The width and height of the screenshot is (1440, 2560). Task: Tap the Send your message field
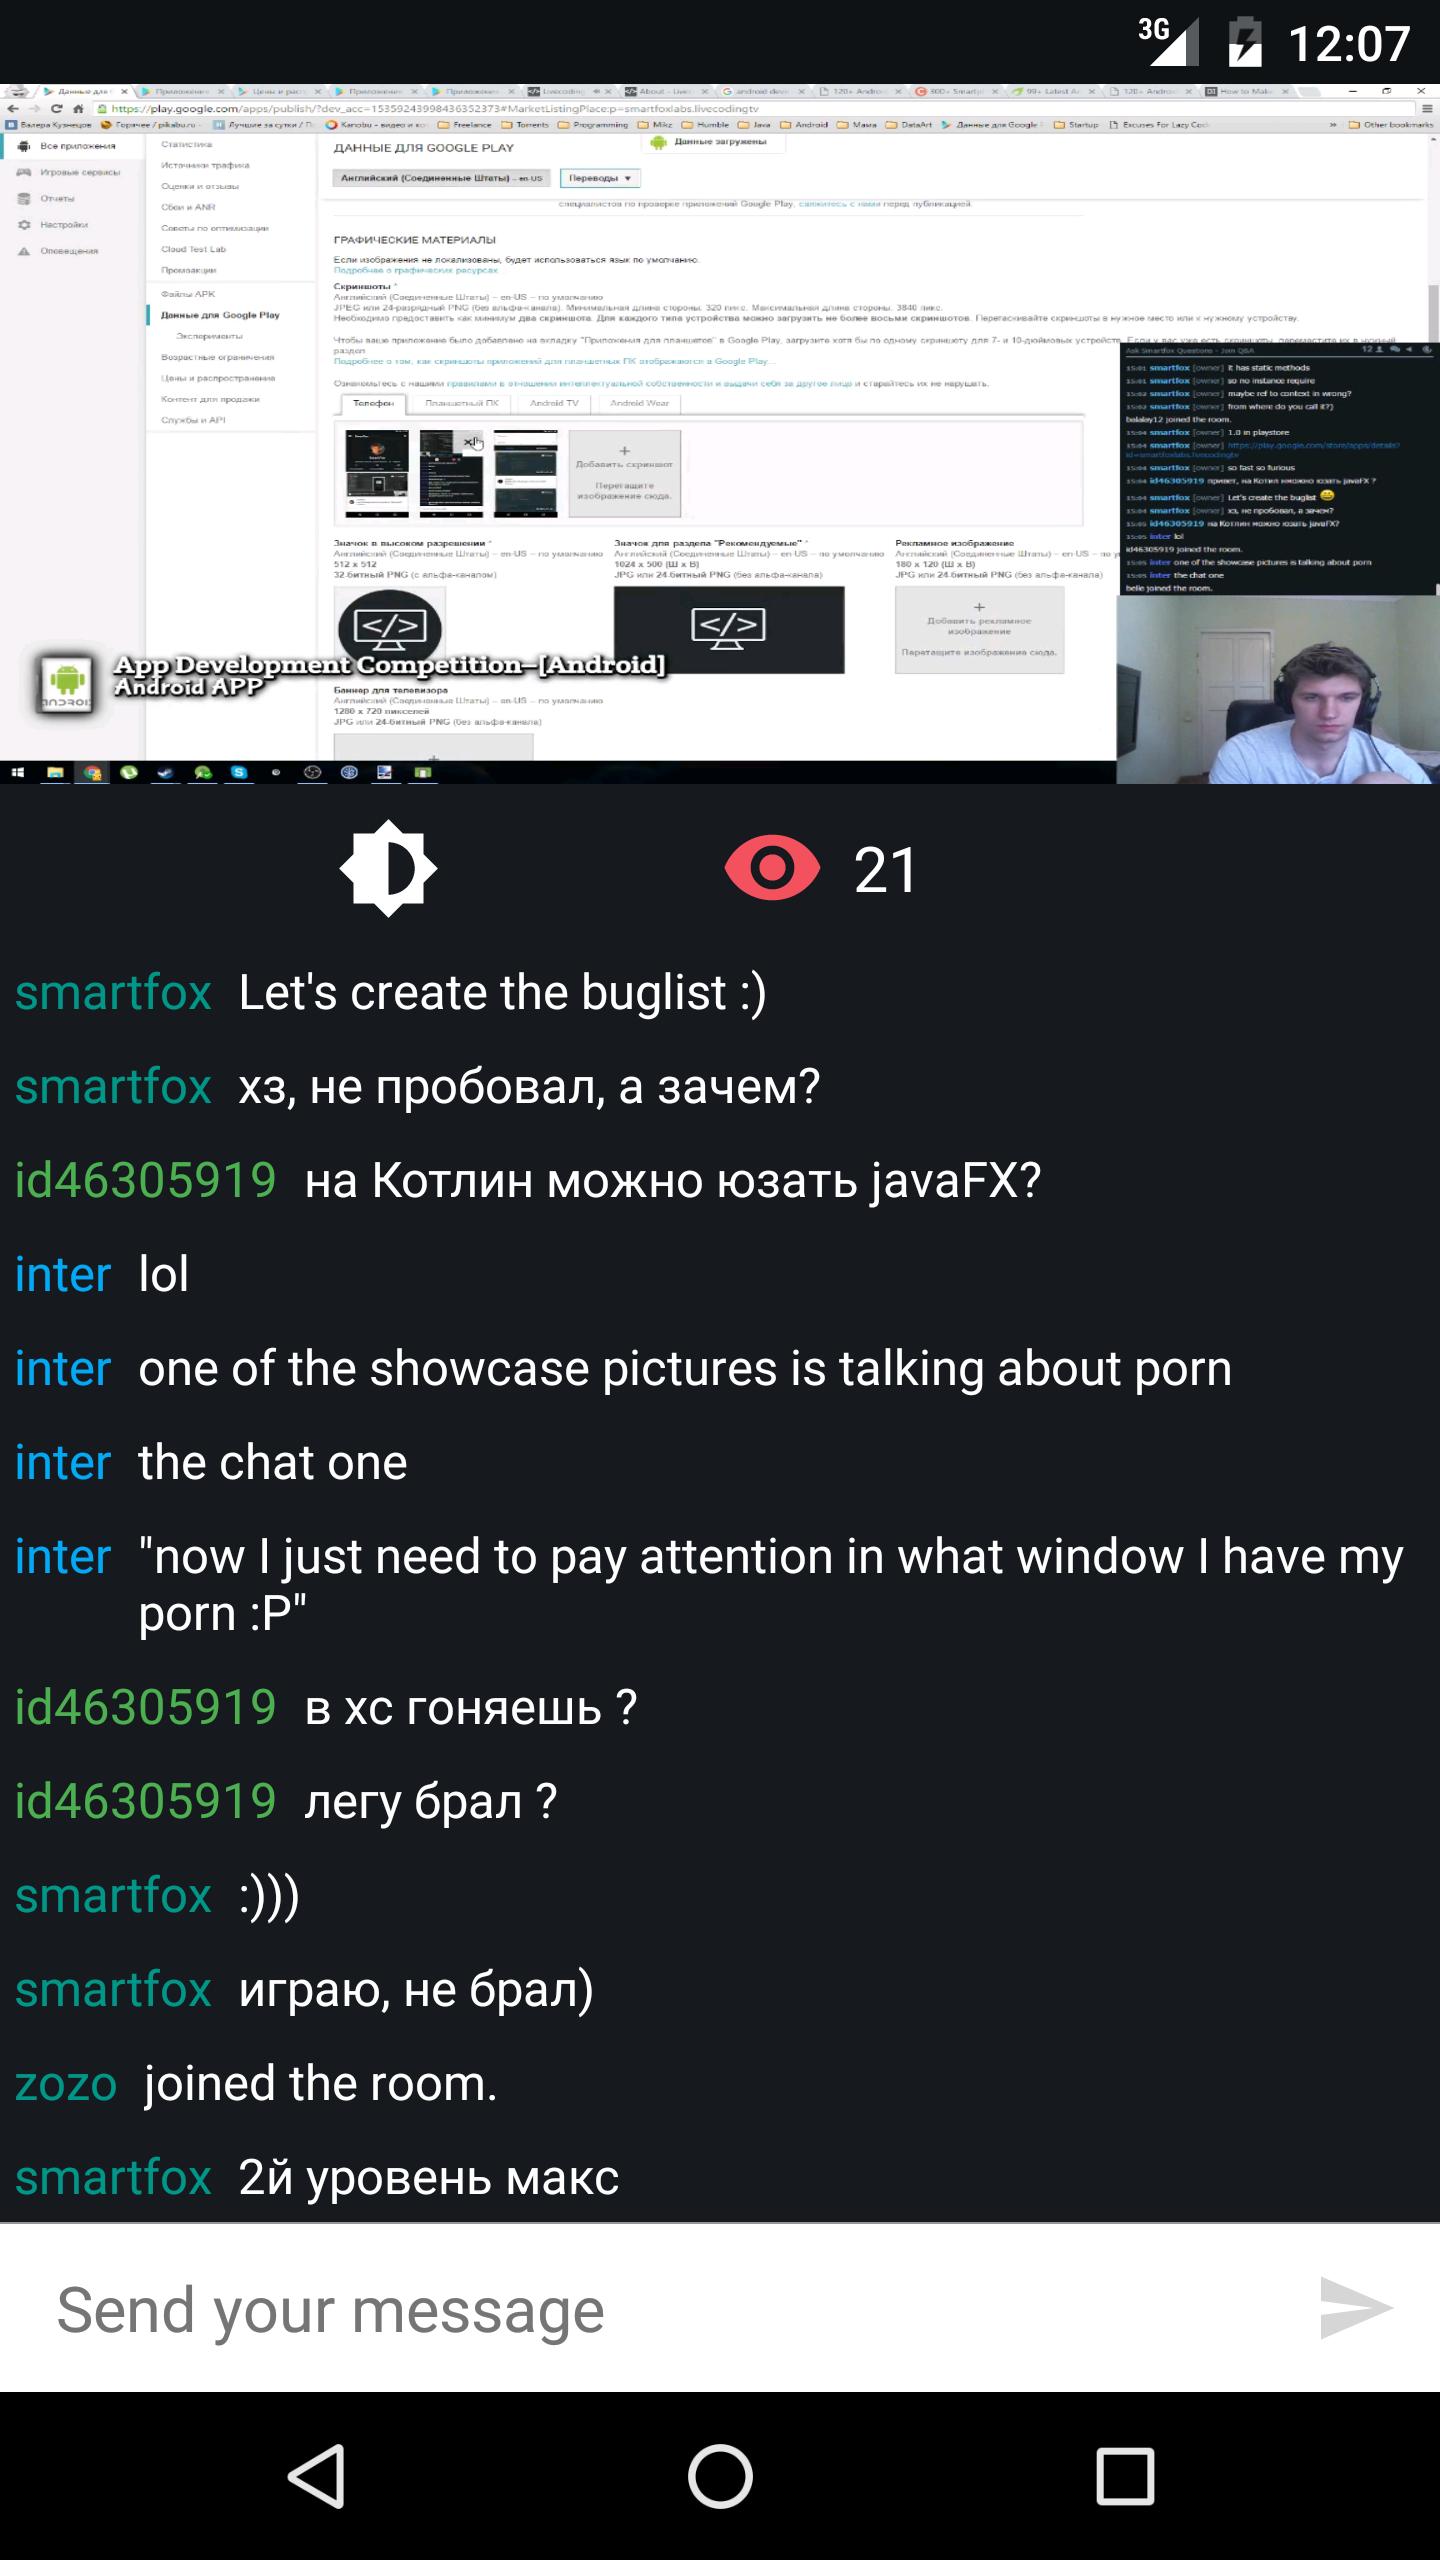660,2308
